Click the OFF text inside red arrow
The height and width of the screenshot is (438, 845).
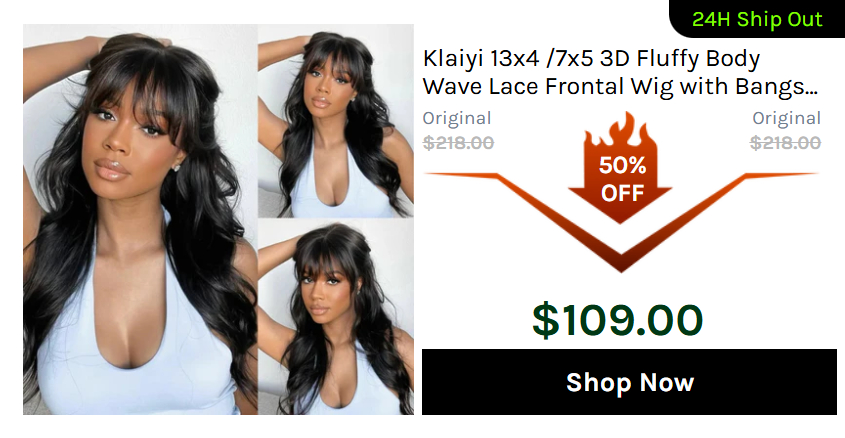pyautogui.click(x=622, y=193)
